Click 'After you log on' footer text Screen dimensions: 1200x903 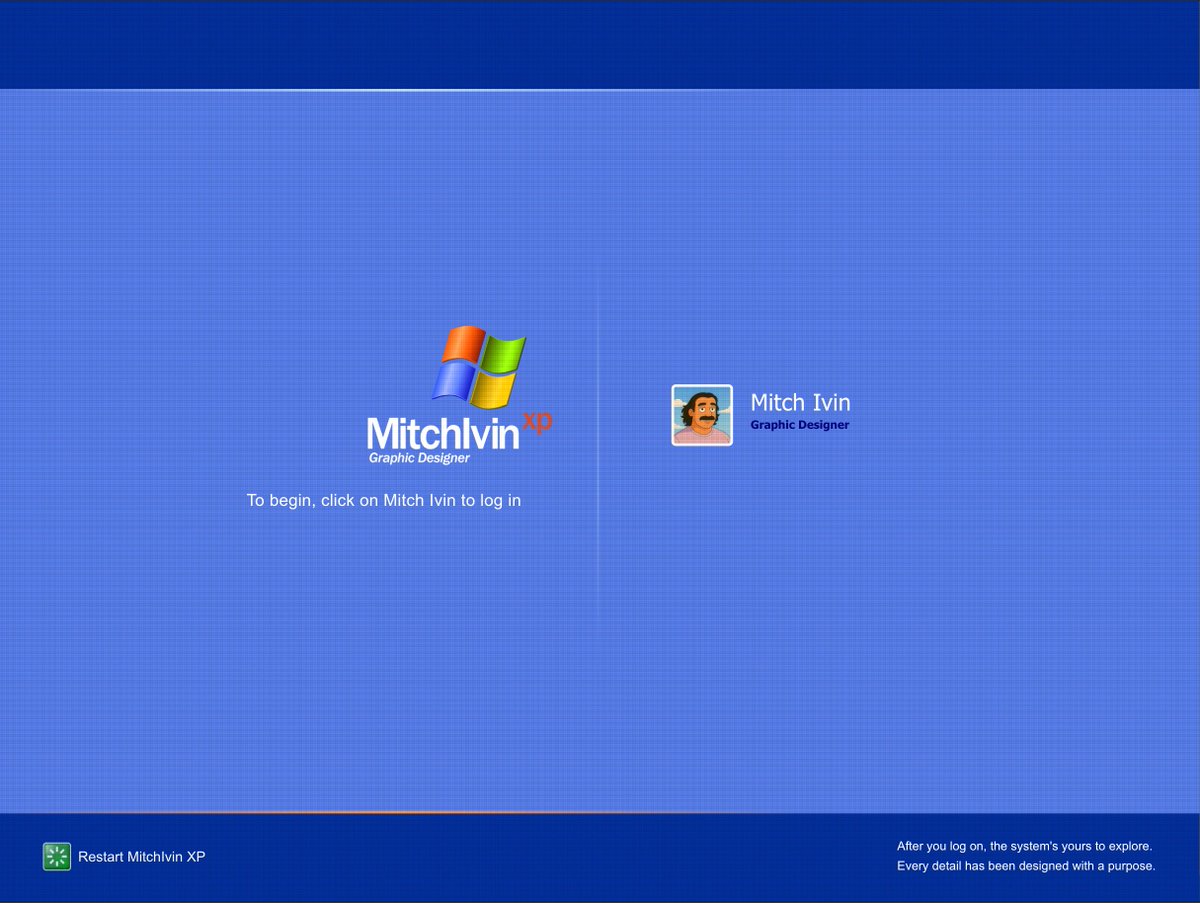1024,846
